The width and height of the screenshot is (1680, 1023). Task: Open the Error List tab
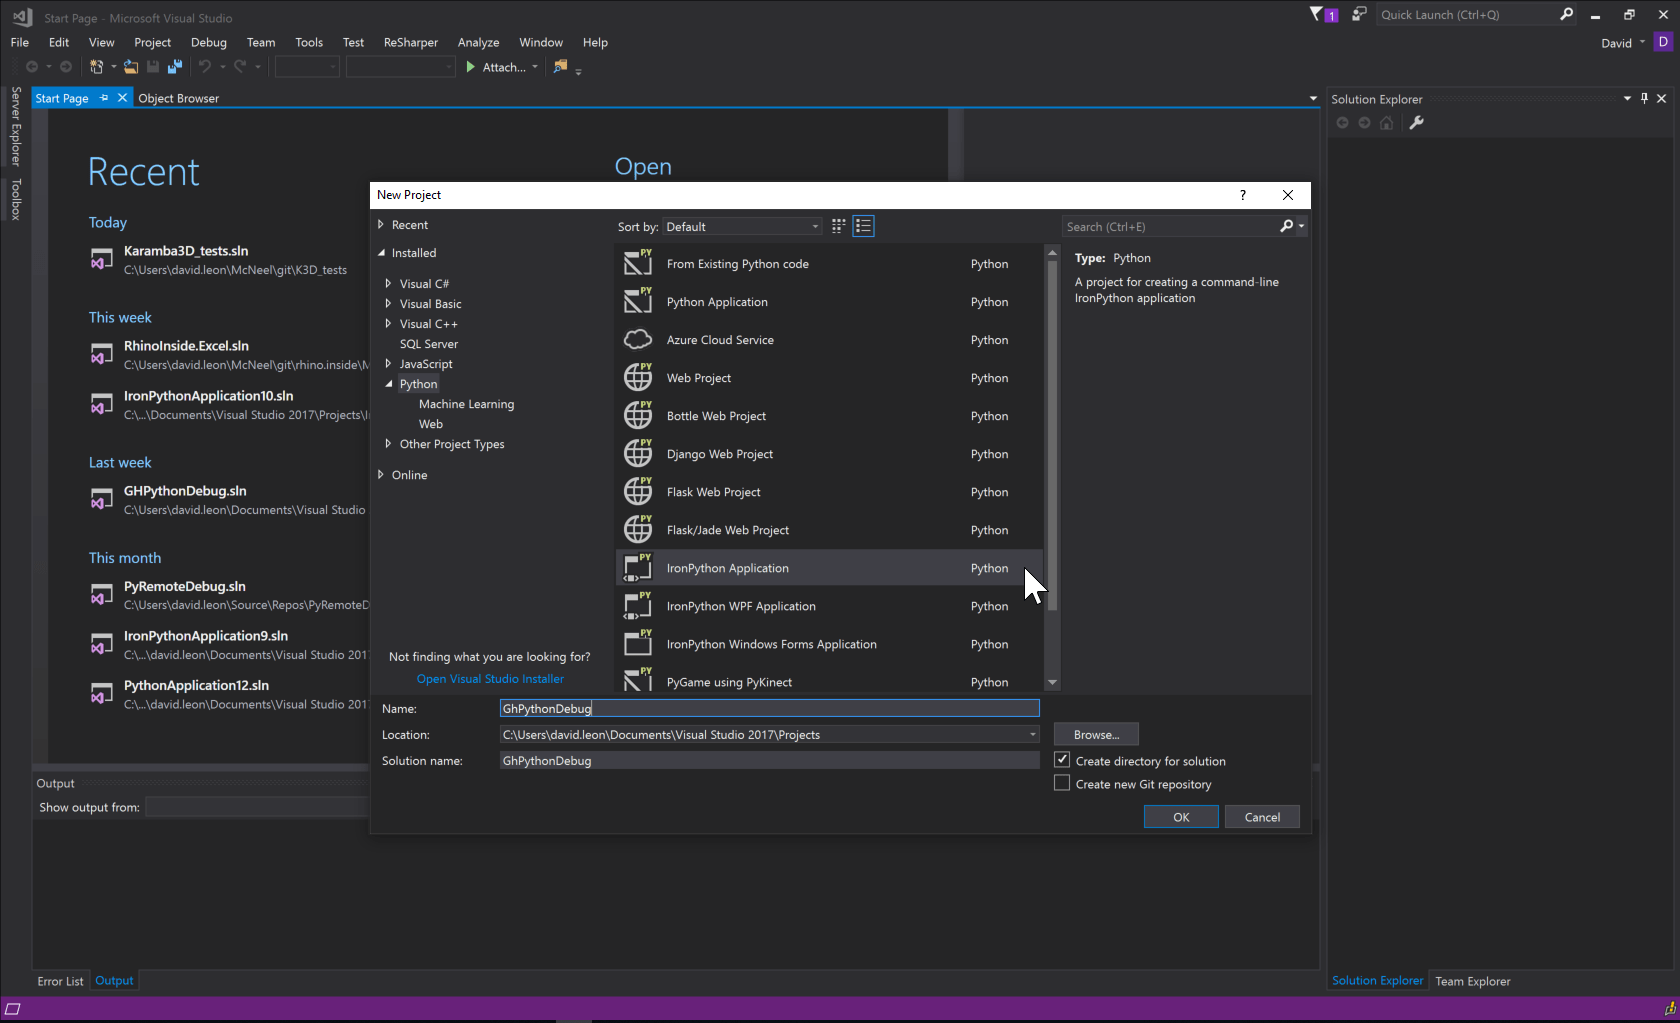pyautogui.click(x=60, y=981)
